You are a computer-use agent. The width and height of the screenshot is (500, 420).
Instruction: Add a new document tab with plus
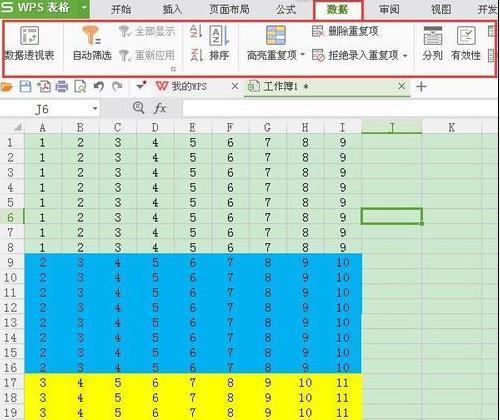[x=421, y=87]
